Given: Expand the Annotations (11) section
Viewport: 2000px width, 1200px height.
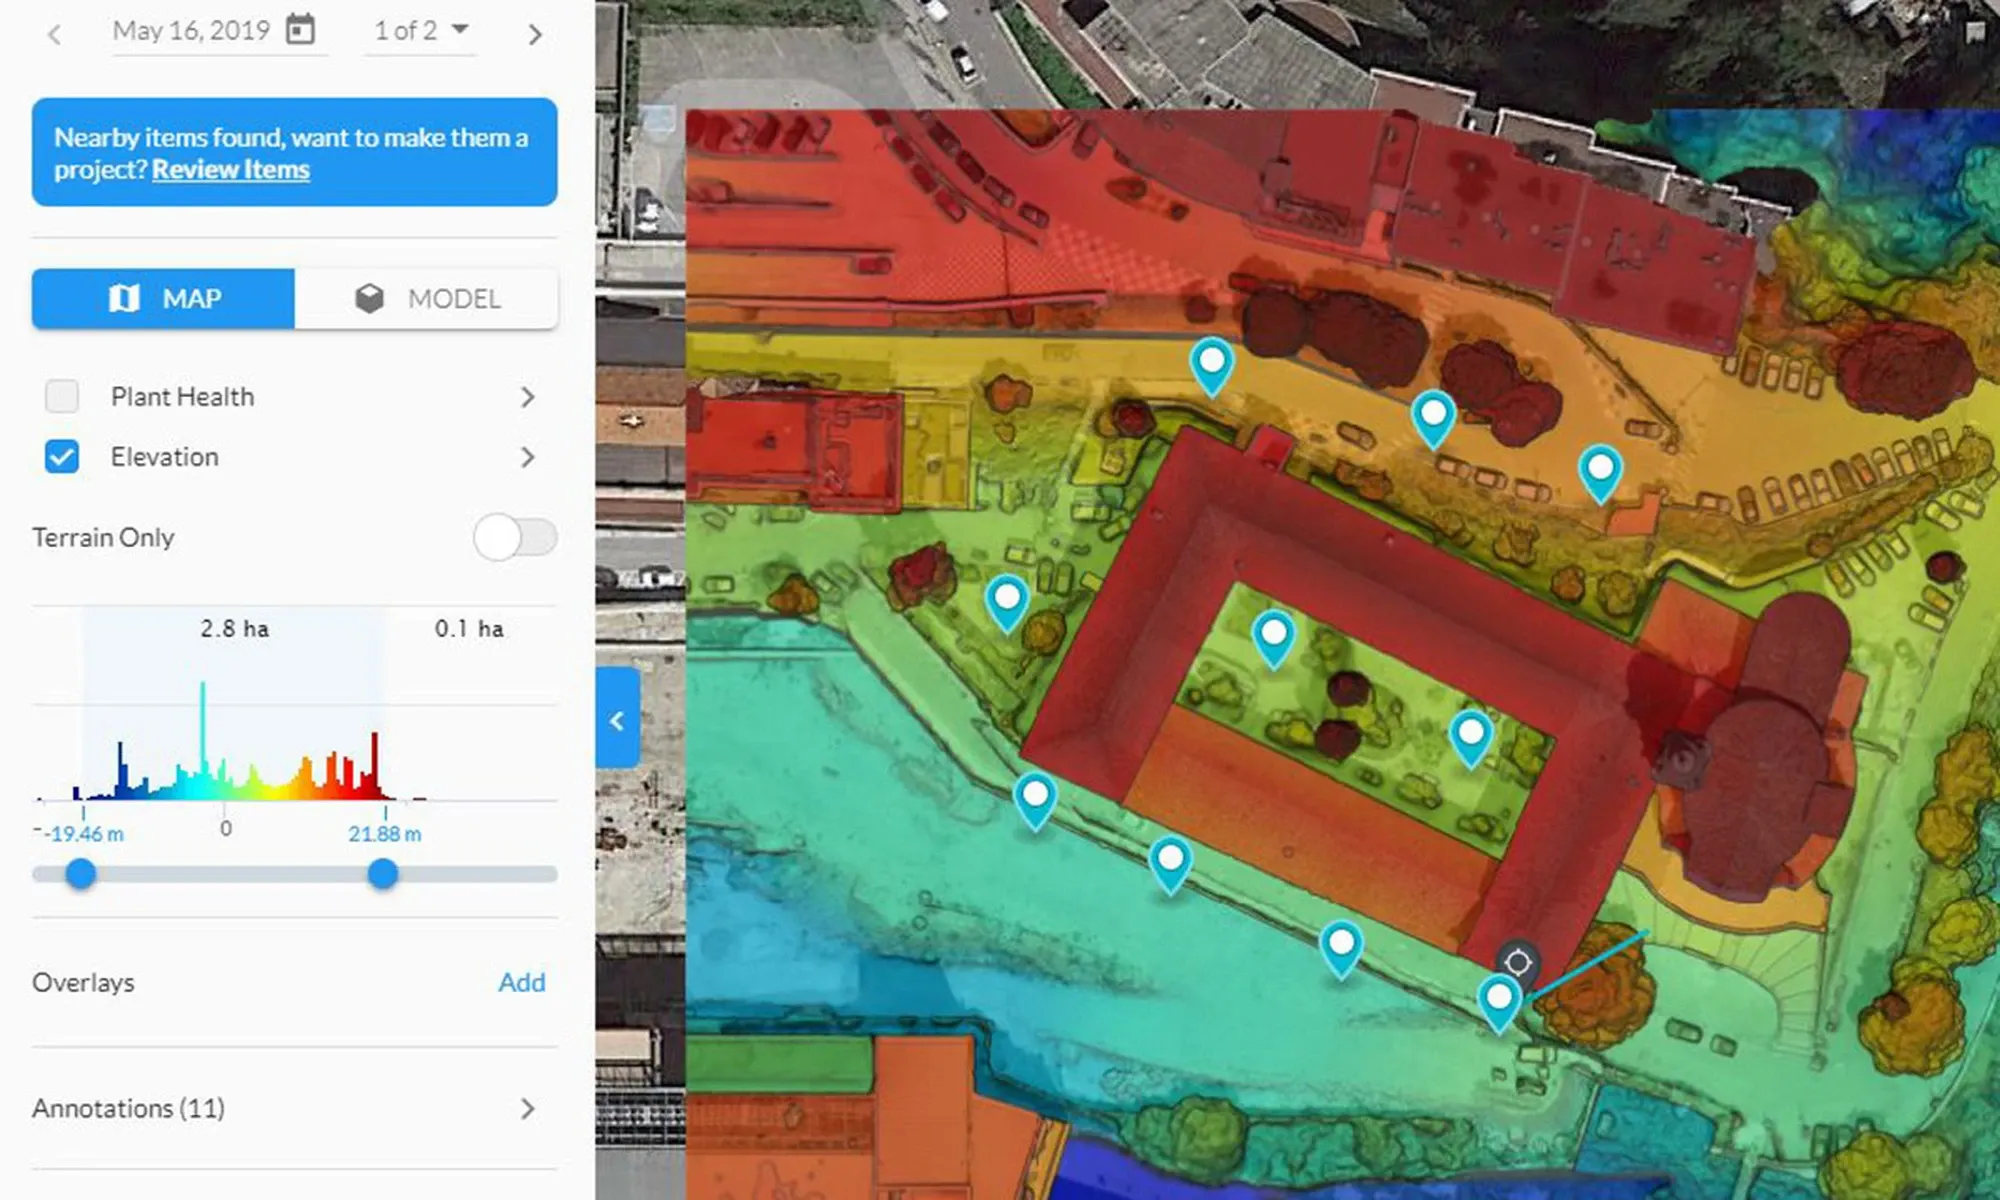Looking at the screenshot, I should coord(294,1108).
